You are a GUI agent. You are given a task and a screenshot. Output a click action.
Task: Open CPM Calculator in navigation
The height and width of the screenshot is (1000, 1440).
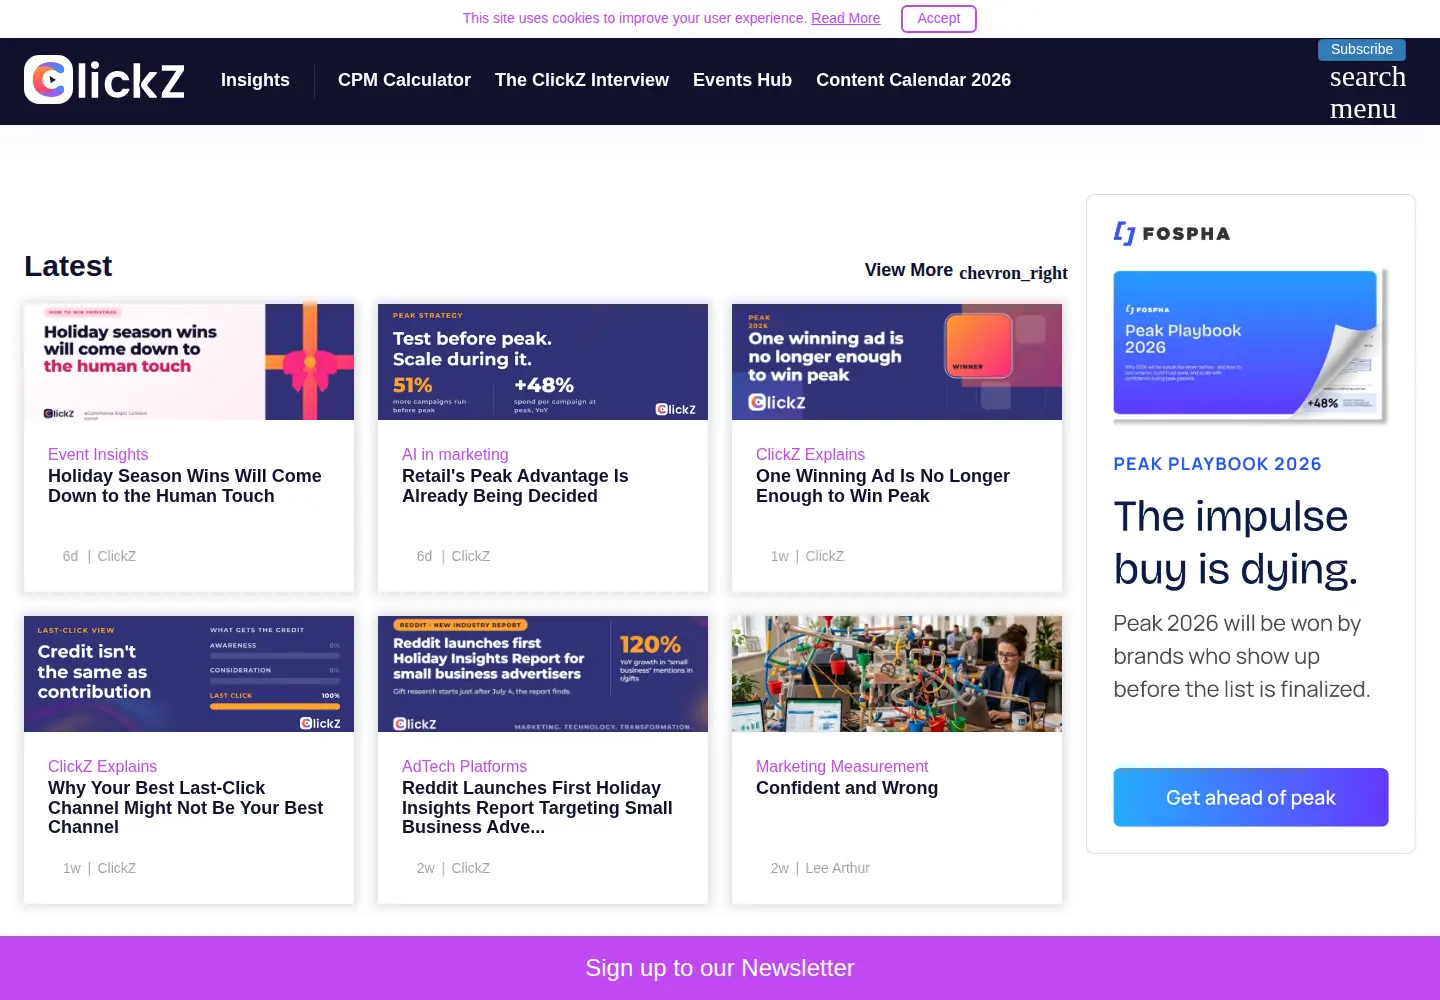pos(404,80)
